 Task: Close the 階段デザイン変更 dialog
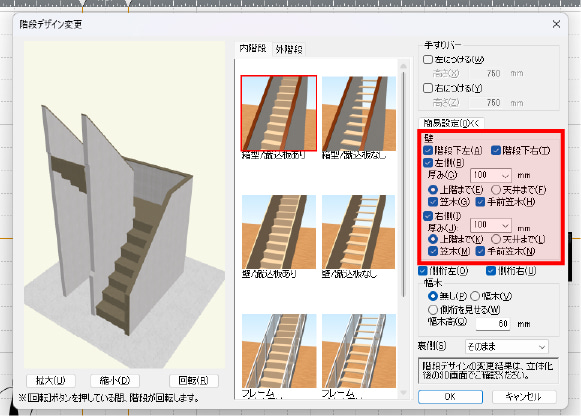(x=556, y=24)
